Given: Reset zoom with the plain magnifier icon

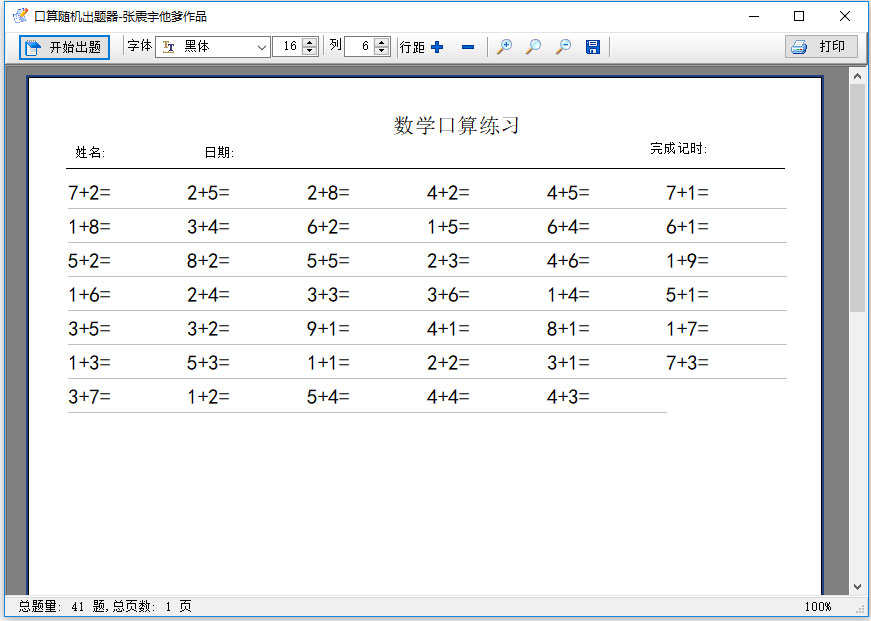Looking at the screenshot, I should coord(533,47).
